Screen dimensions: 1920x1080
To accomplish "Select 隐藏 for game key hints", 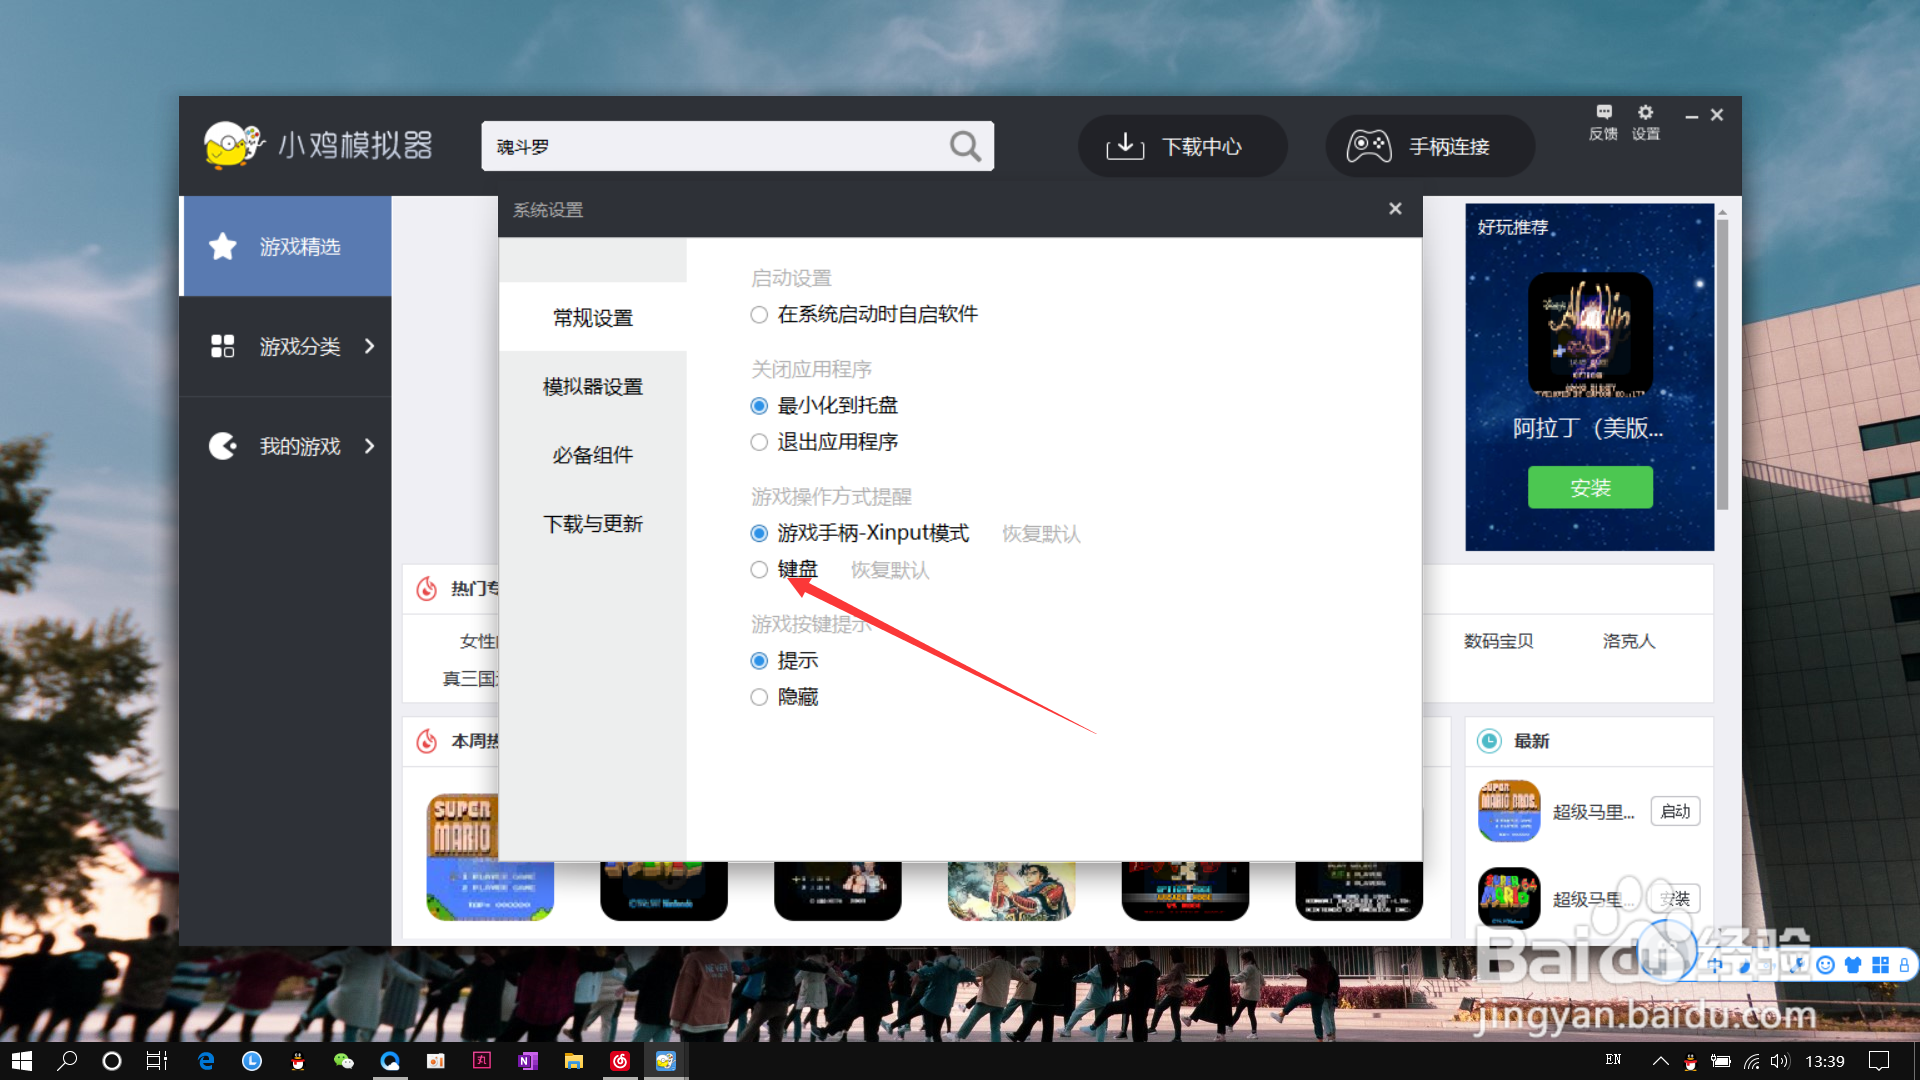I will pyautogui.click(x=758, y=697).
